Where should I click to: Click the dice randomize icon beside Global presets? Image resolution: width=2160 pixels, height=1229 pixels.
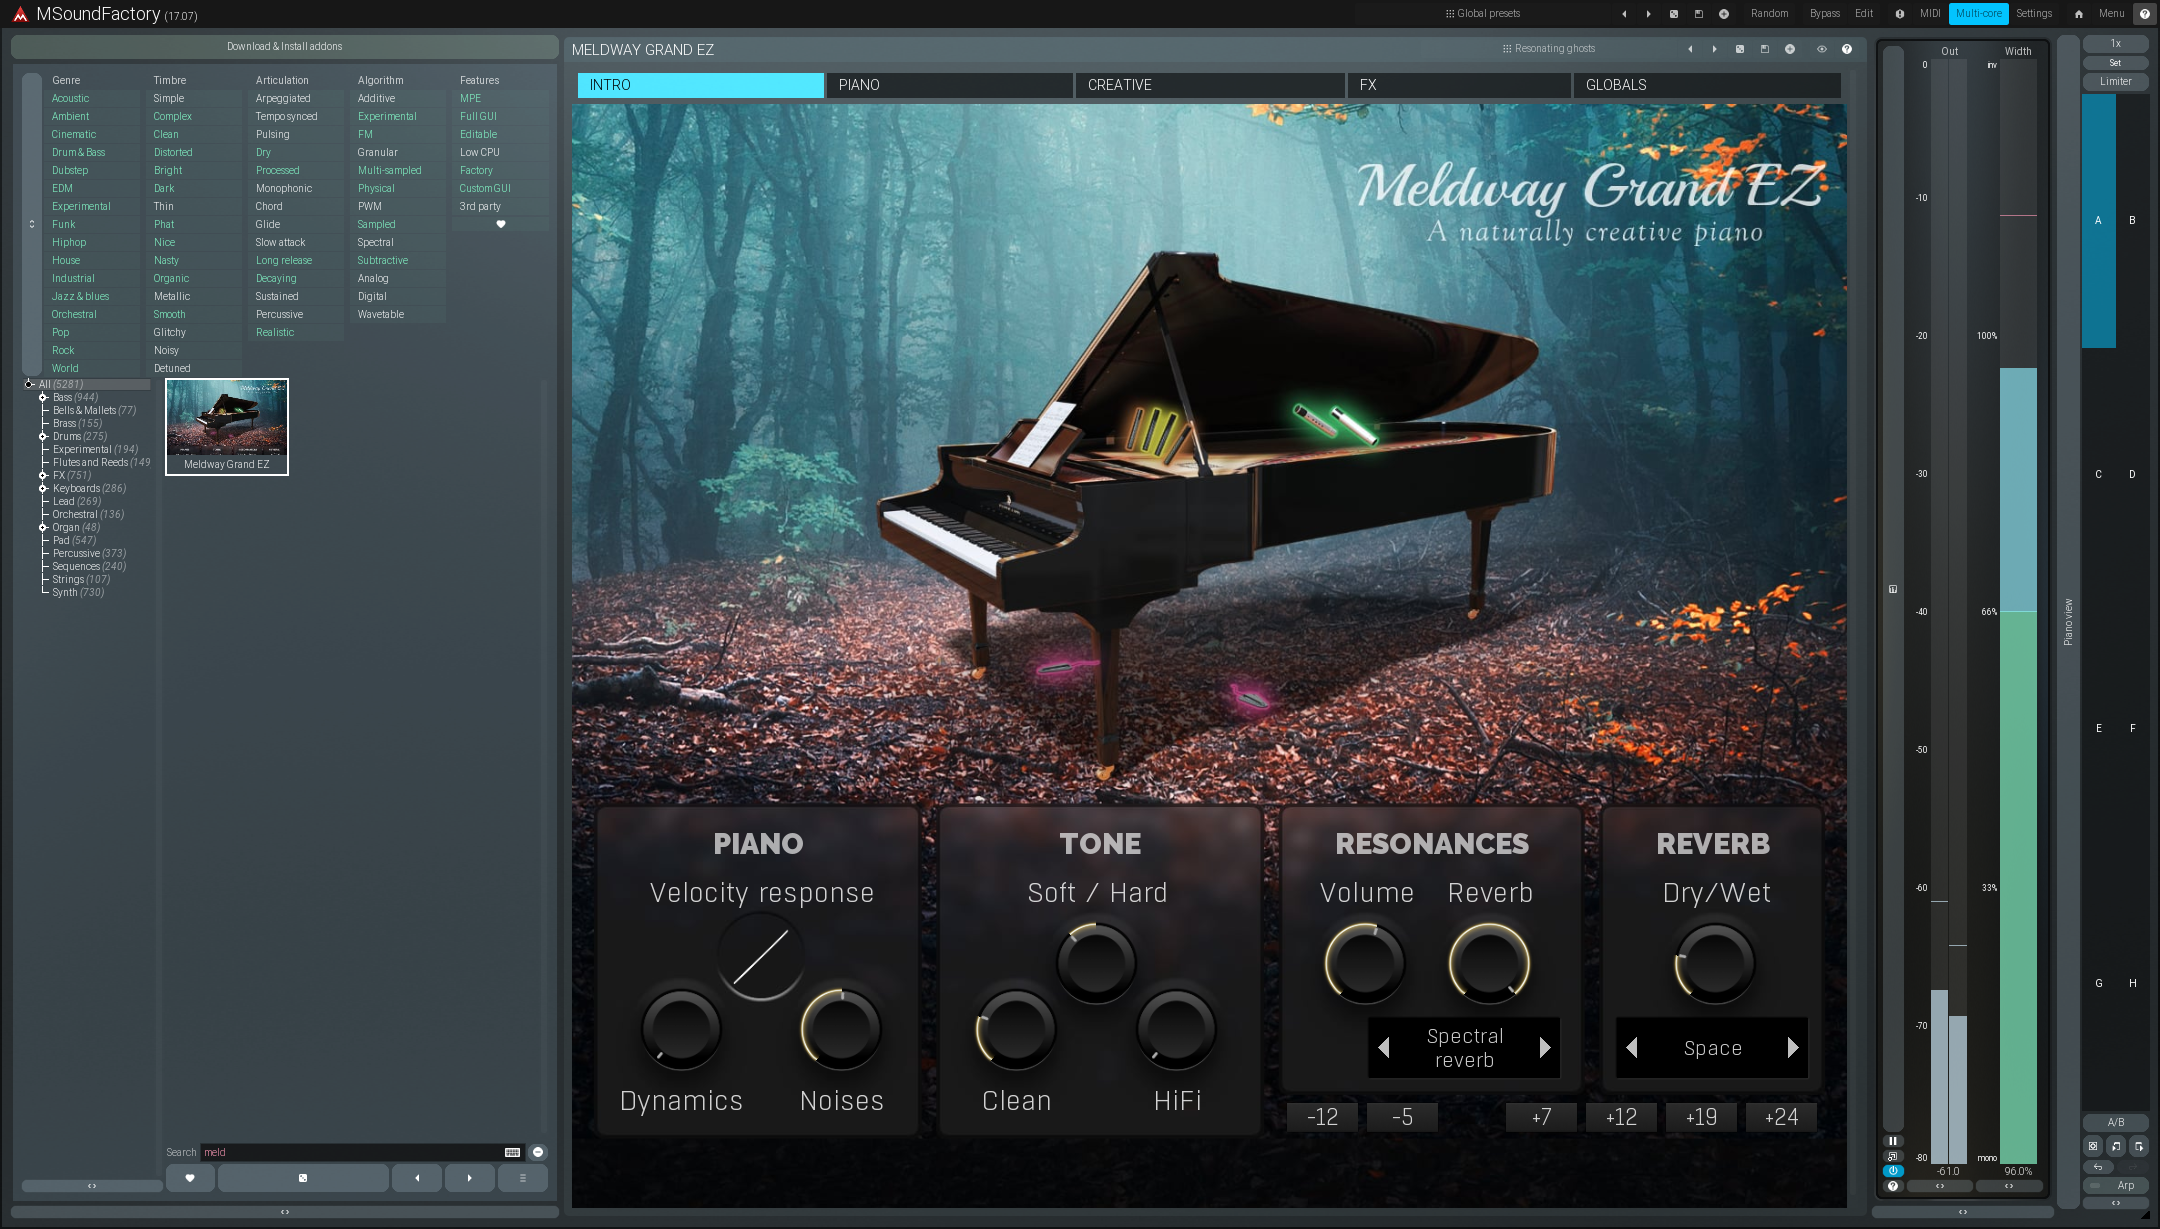1674,14
